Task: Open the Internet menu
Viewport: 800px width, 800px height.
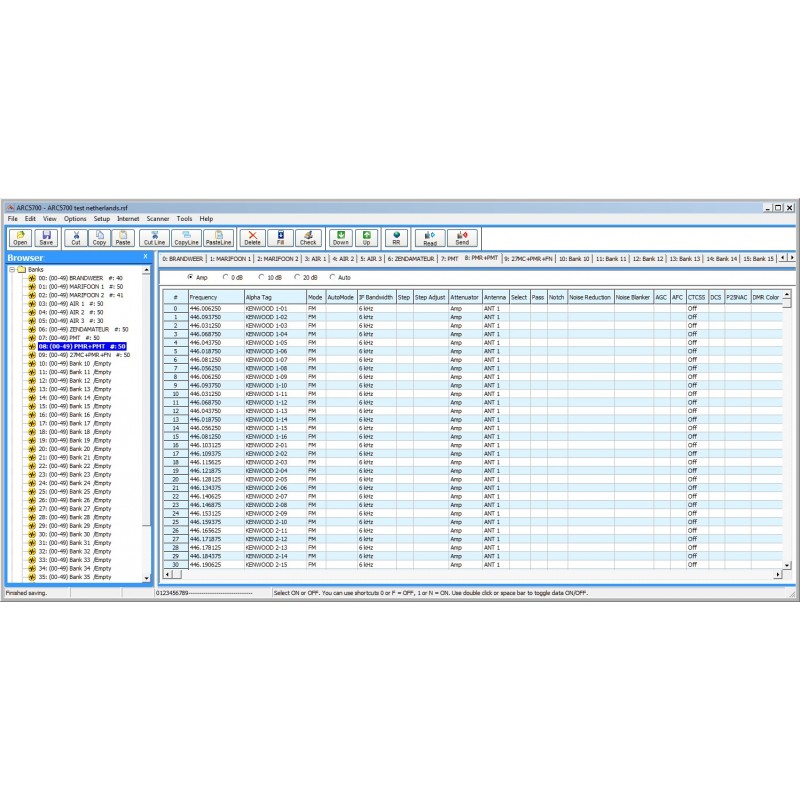Action: (x=128, y=219)
